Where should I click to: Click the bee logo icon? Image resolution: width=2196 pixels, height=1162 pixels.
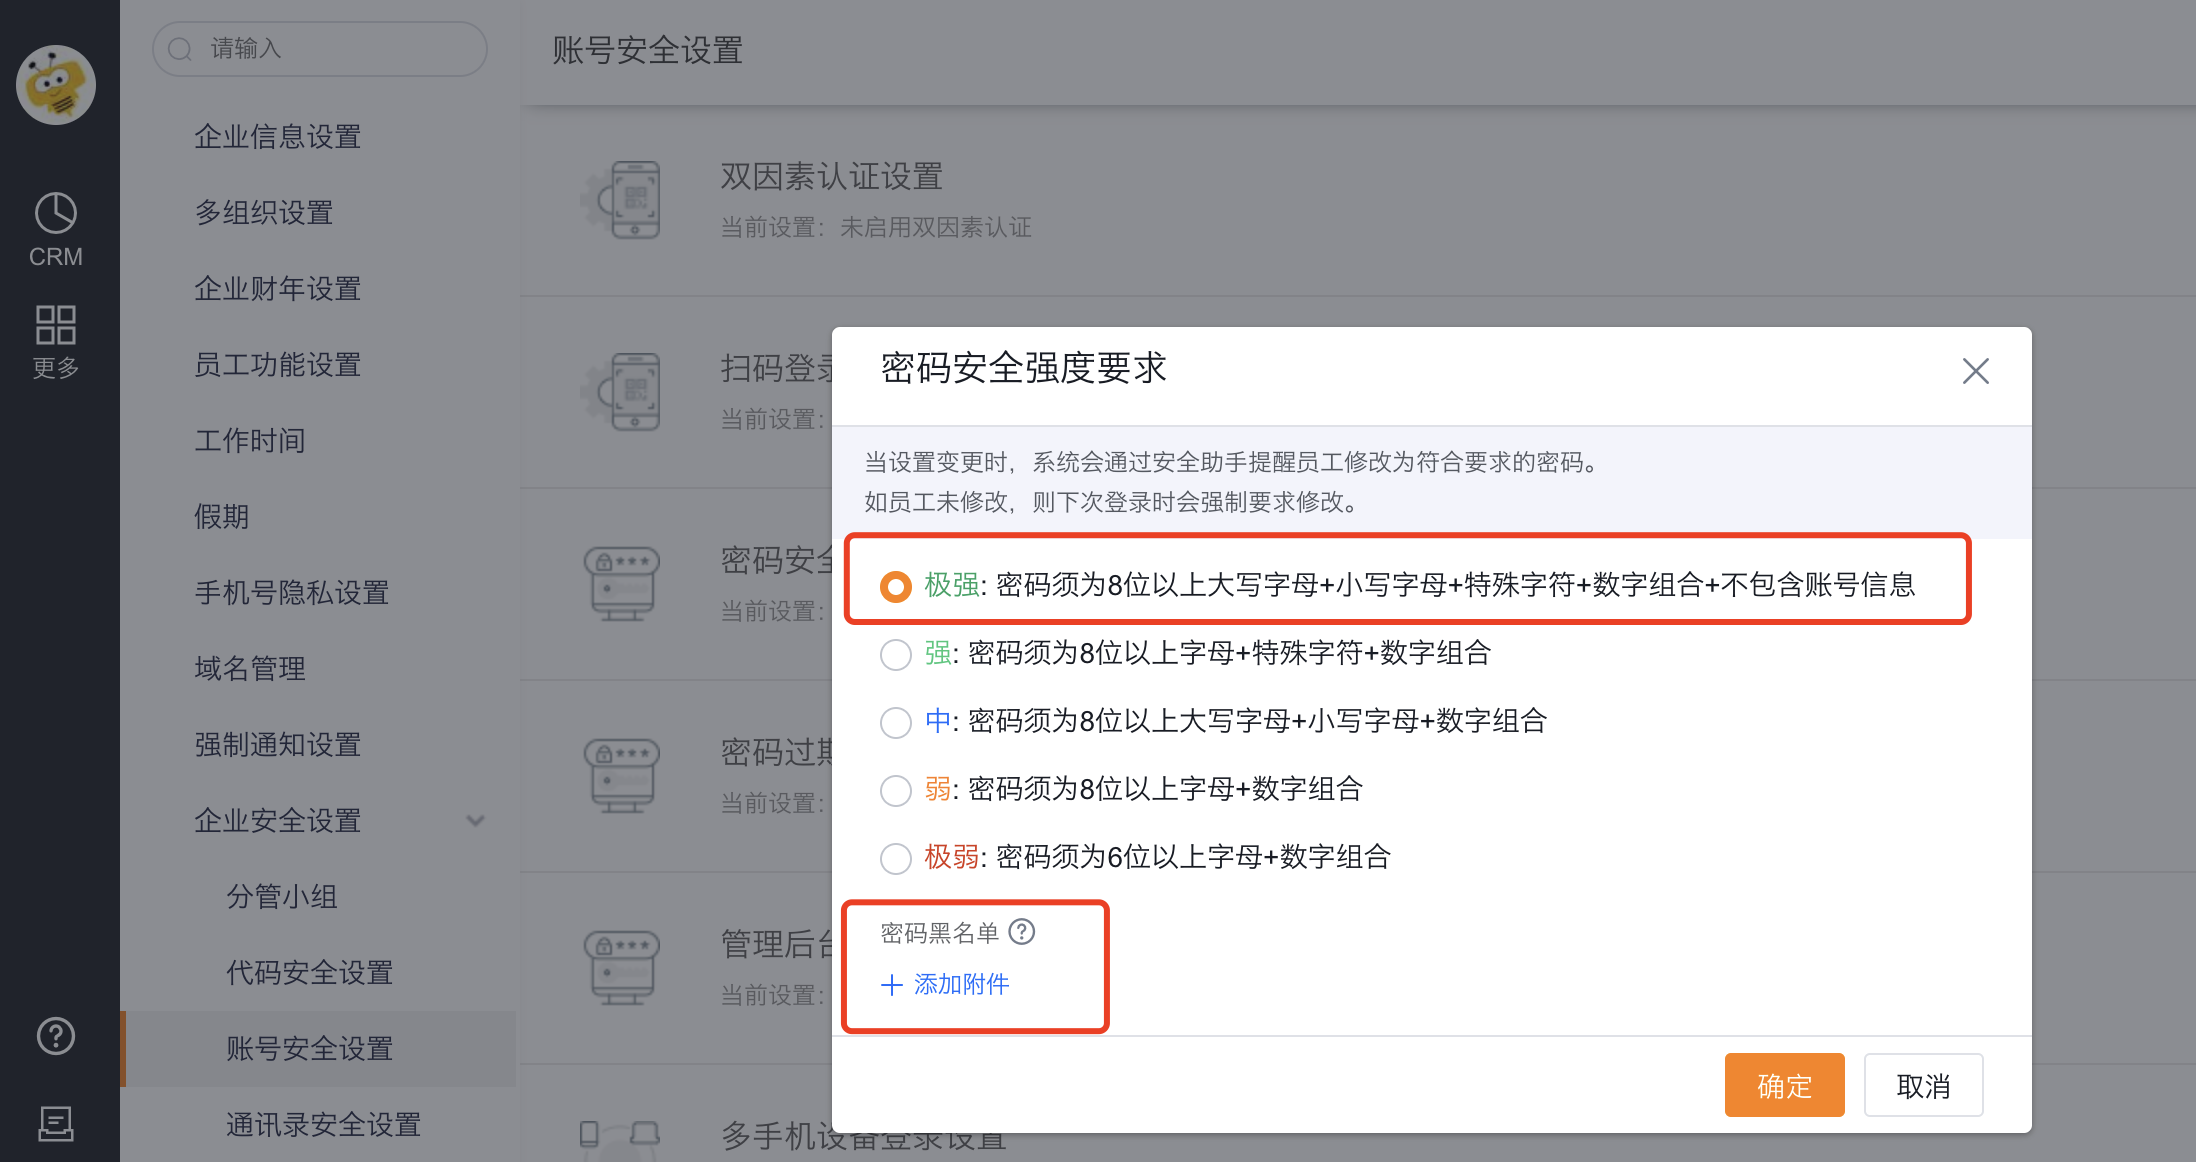point(56,85)
